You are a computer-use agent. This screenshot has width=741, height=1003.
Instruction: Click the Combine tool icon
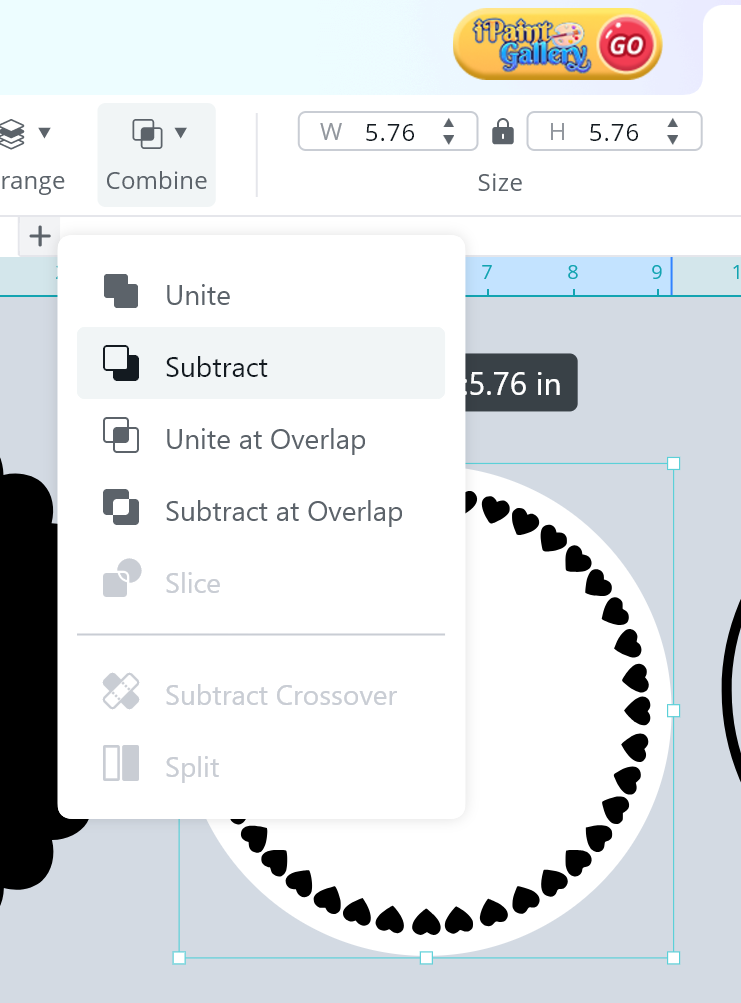147,133
